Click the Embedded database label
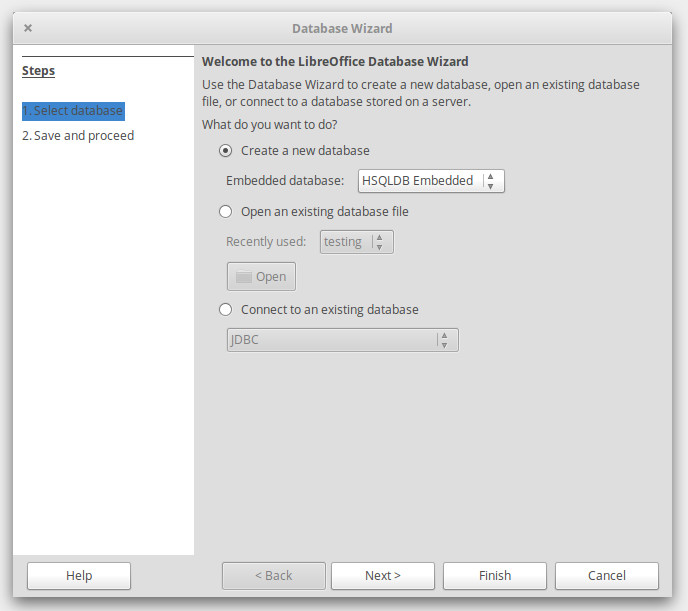This screenshot has width=688, height=611. click(x=285, y=181)
